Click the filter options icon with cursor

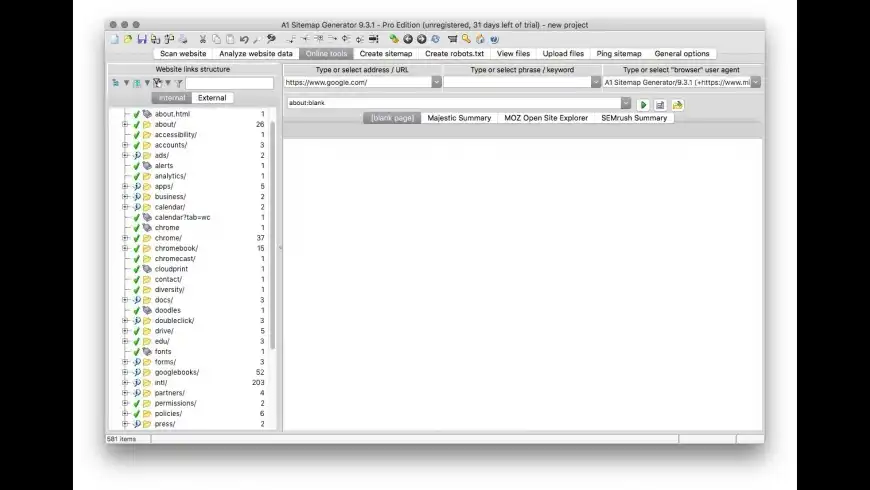(x=158, y=83)
